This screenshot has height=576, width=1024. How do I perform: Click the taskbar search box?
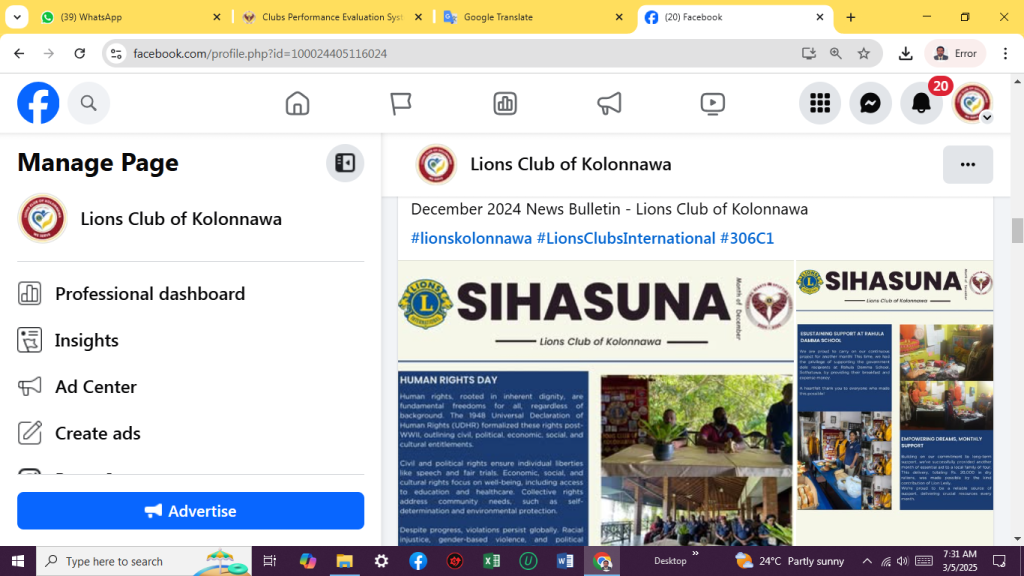tap(144, 561)
